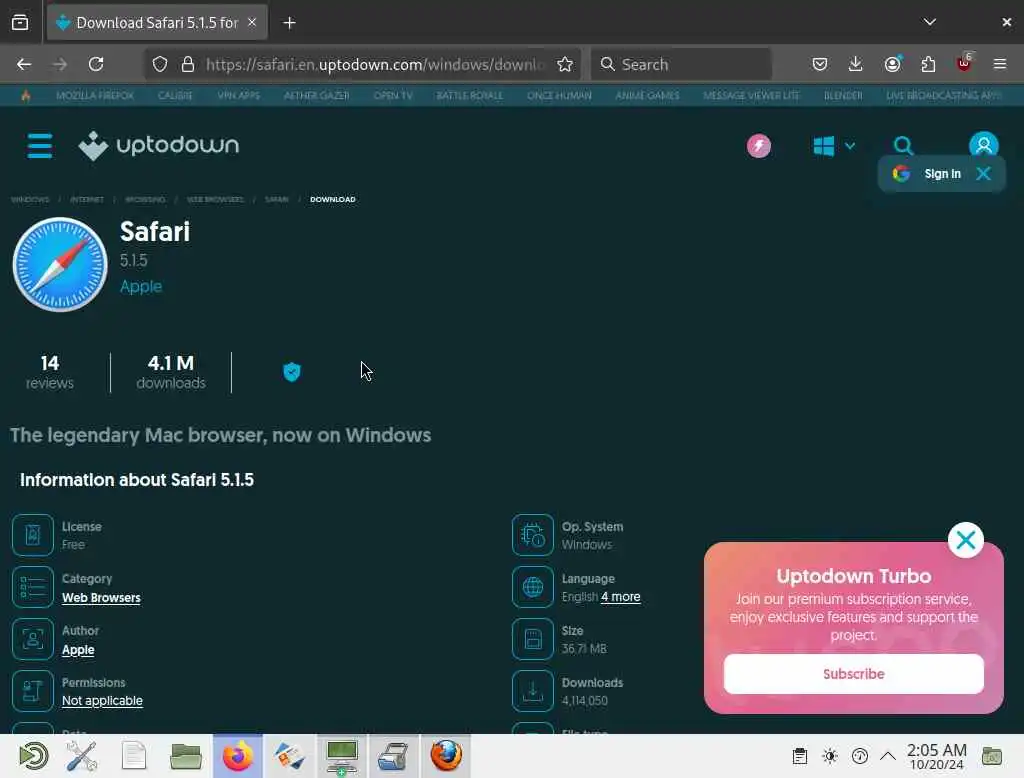The image size is (1024, 778).
Task: Subscribe to Uptodown Turbo
Action: pos(854,673)
